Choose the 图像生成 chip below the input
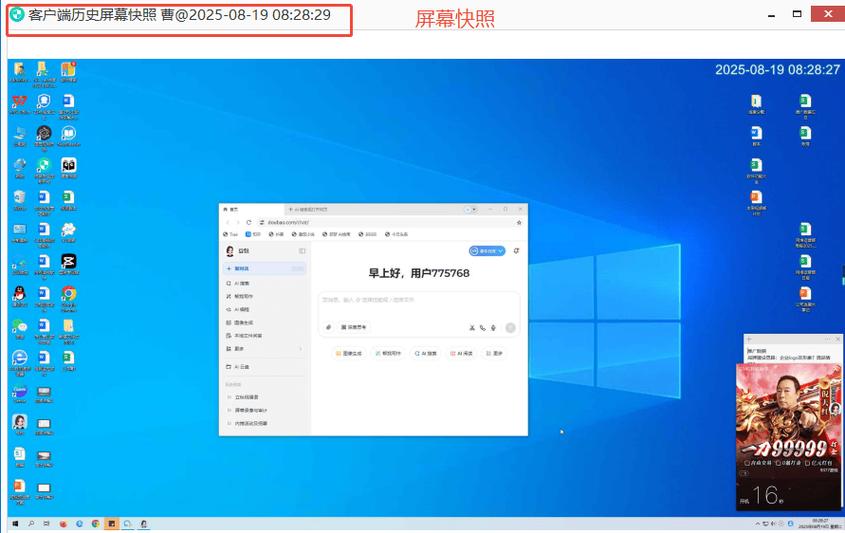This screenshot has width=845, height=533. 348,353
